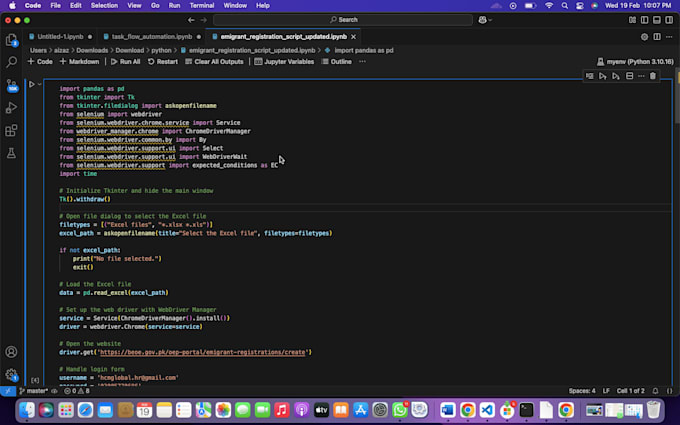Open the Terminal menu
The height and width of the screenshot is (425, 680).
click(x=202, y=6)
